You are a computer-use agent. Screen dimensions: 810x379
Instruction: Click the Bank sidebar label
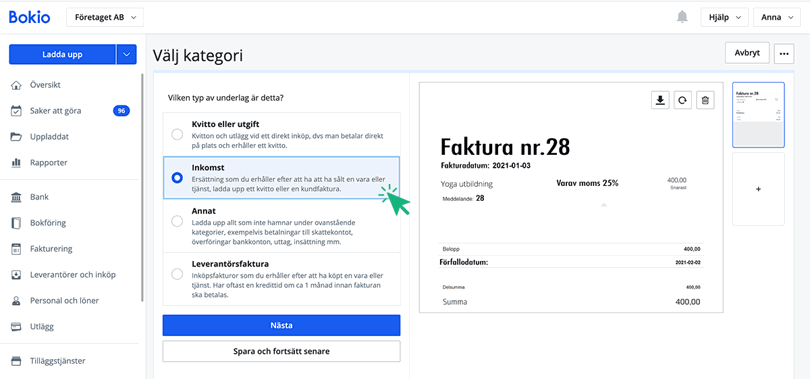pos(39,197)
